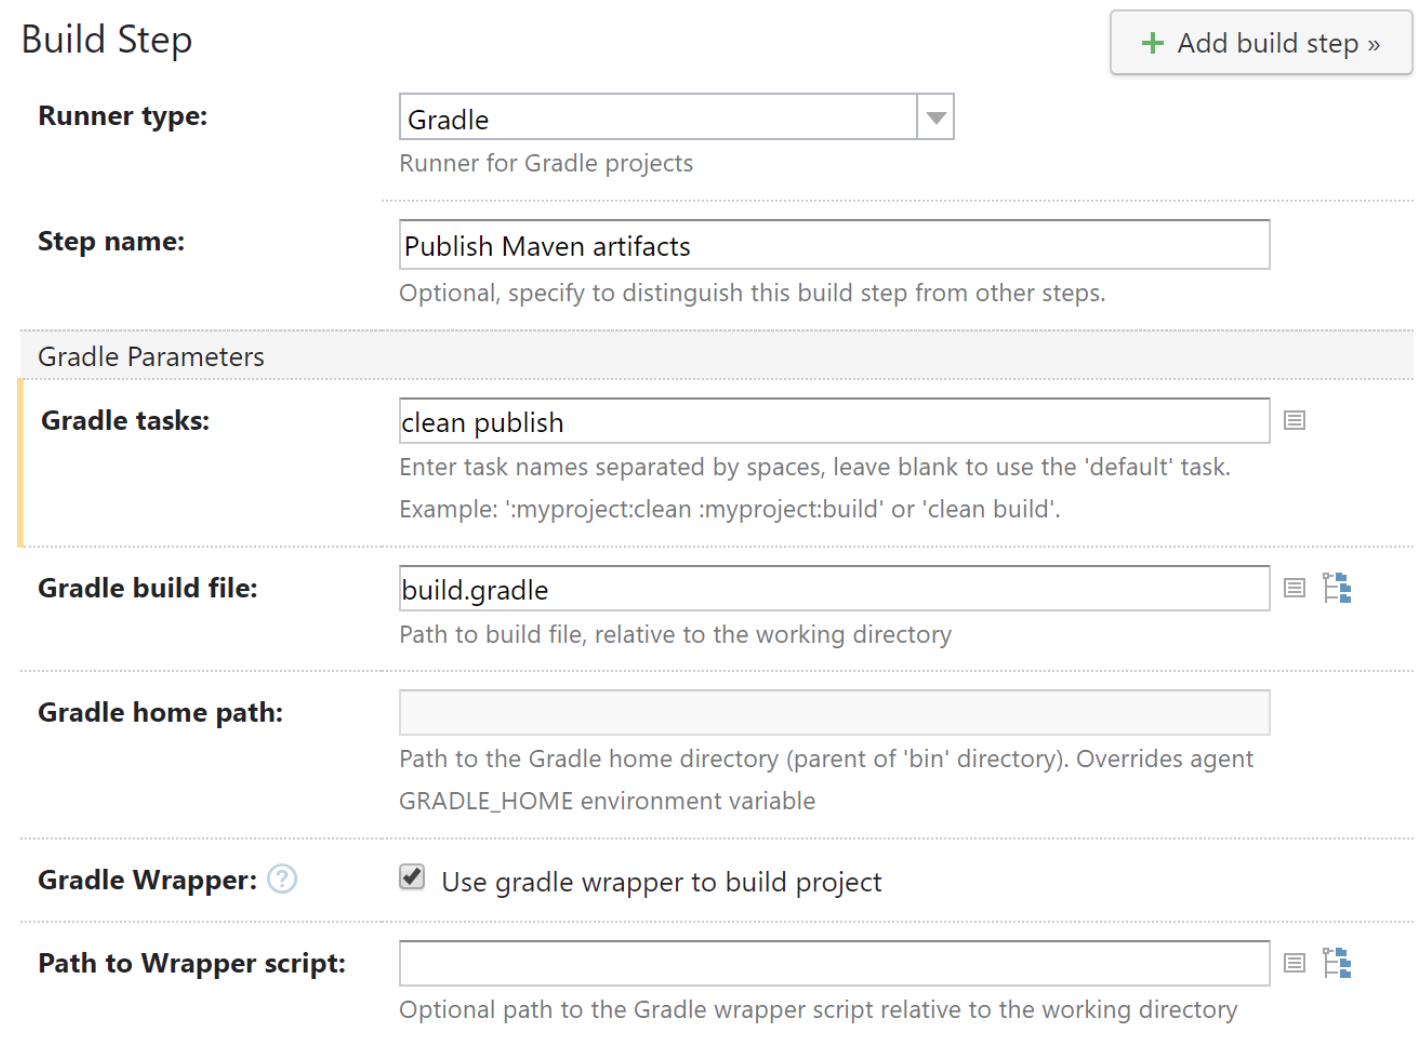Click 'Path to the Gradle home directory' hint
1423x1061 pixels.
[825, 759]
